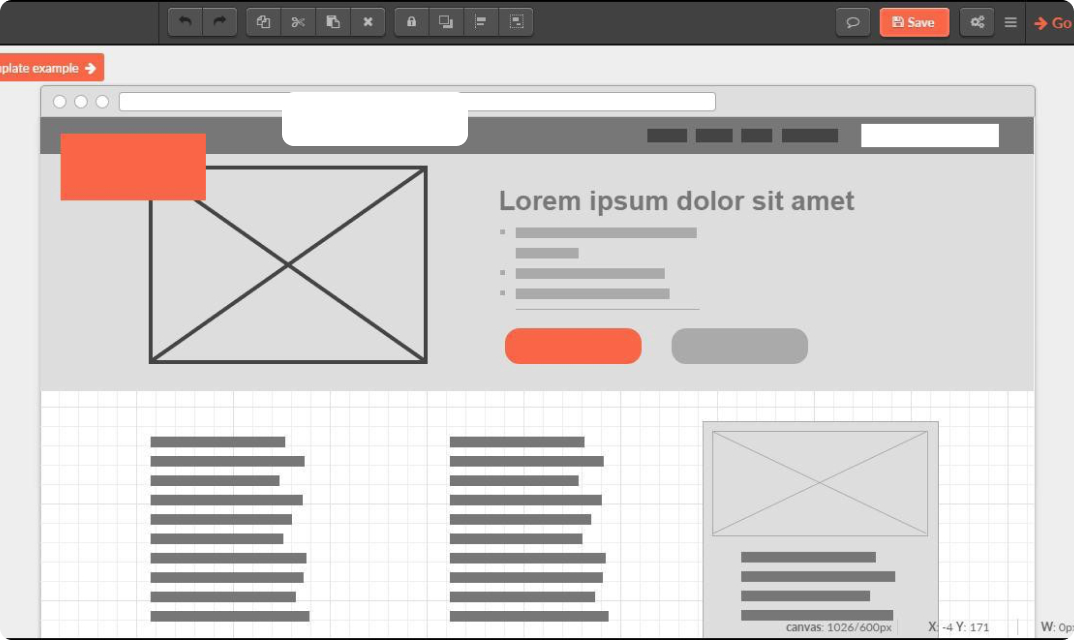Copy selection with the copy icon
The image size is (1074, 640).
[264, 22]
